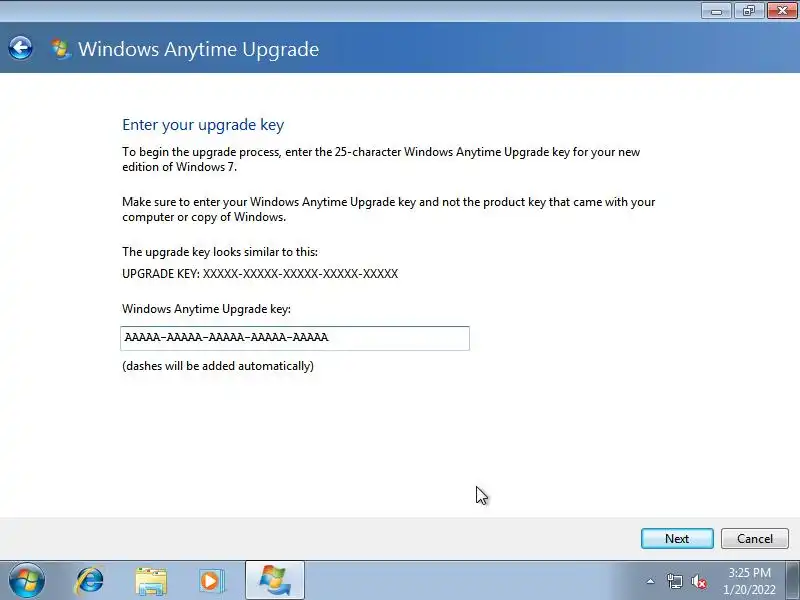Go back with the blue arrow button

[x=20, y=48]
